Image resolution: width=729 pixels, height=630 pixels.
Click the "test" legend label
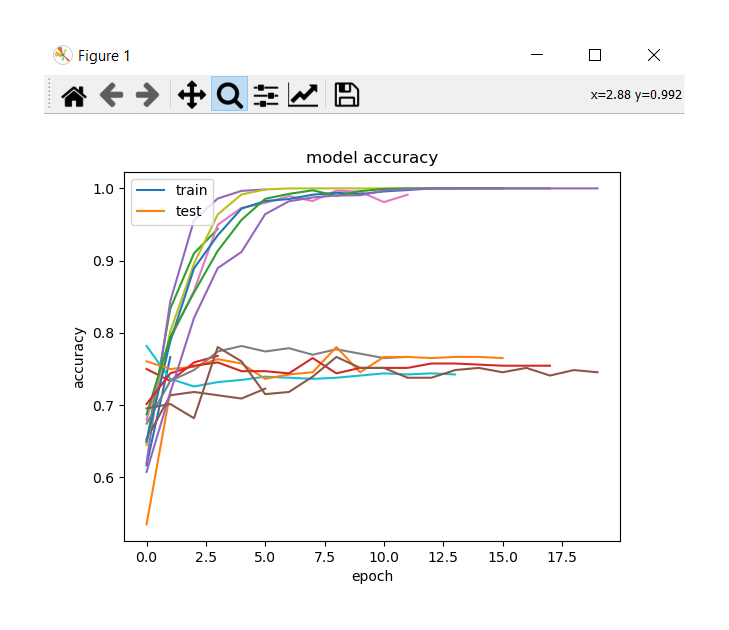click(188, 211)
